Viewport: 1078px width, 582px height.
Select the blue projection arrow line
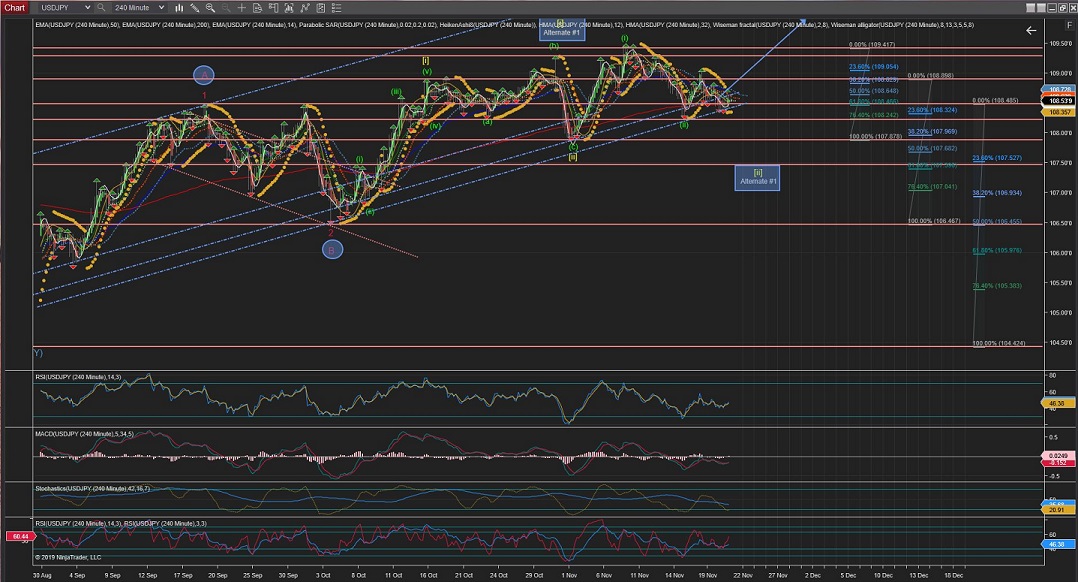point(763,56)
